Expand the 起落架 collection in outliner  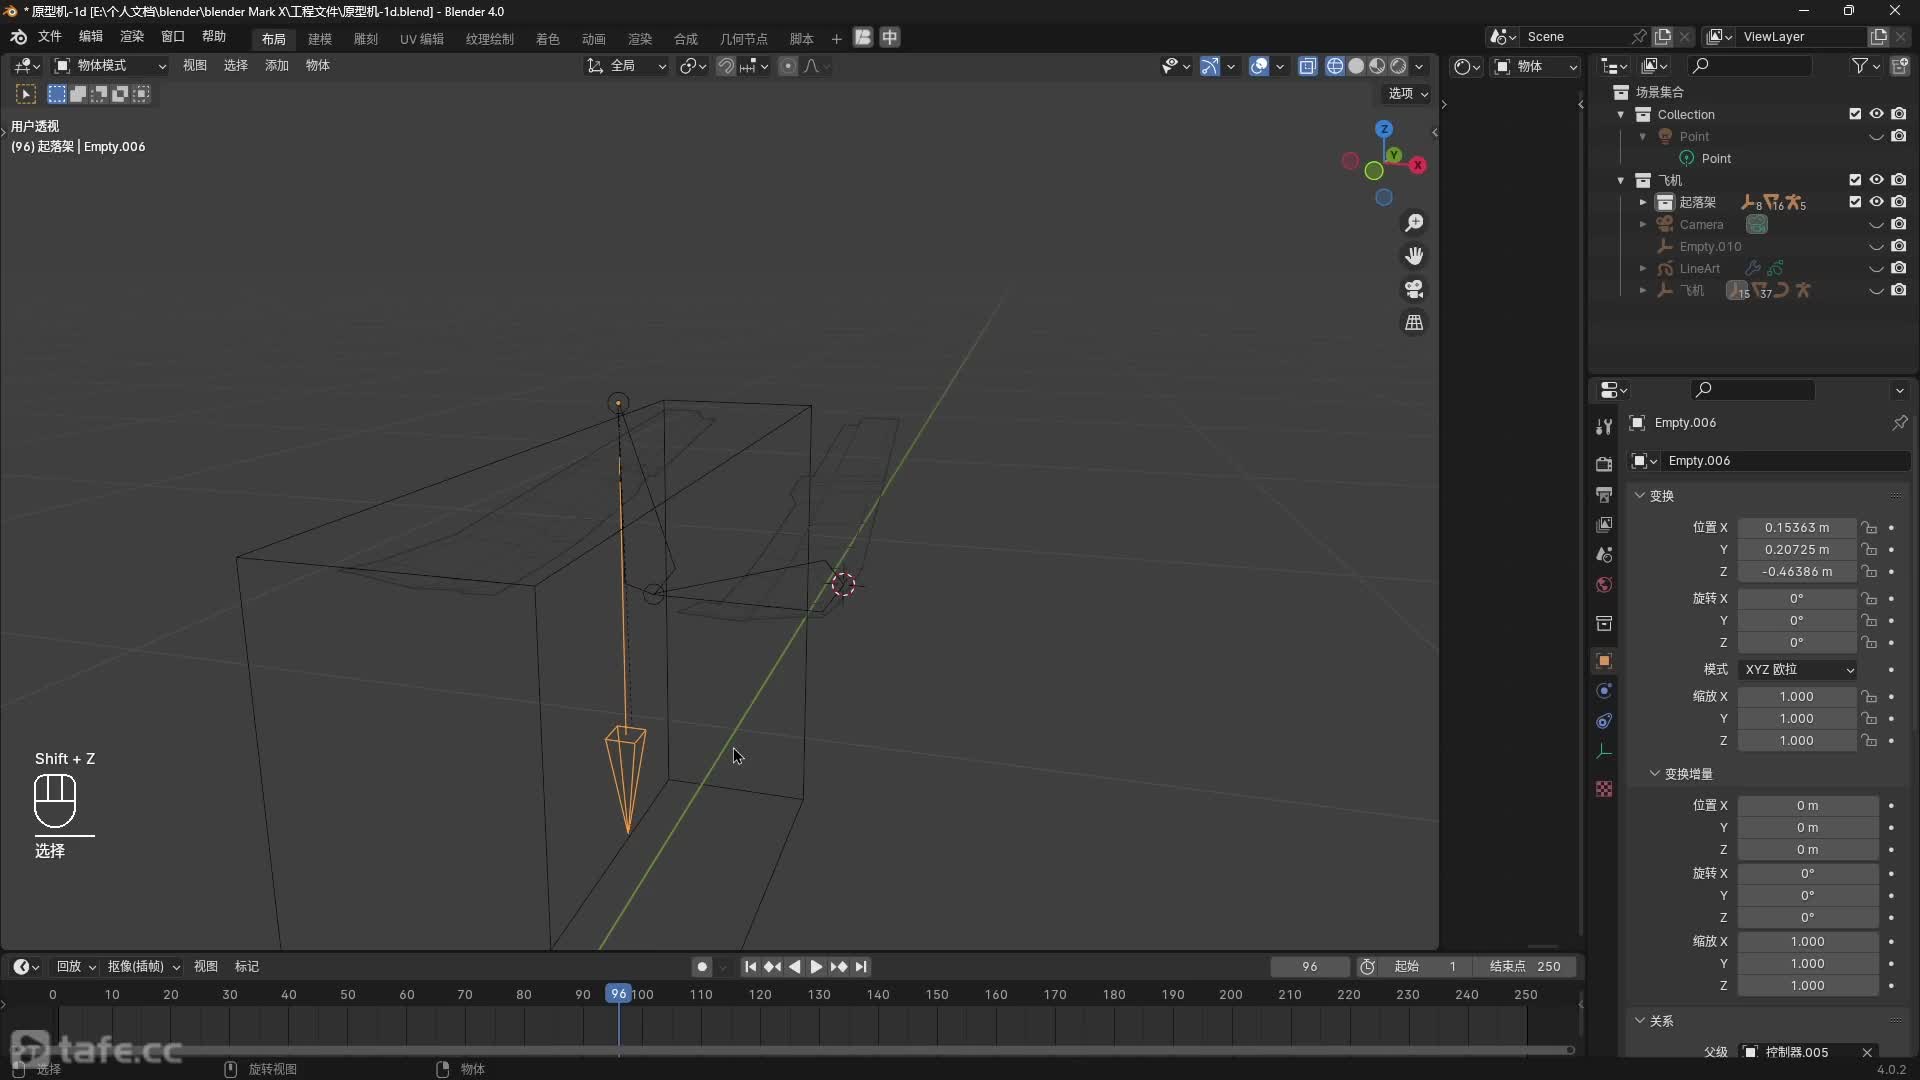pos(1642,202)
